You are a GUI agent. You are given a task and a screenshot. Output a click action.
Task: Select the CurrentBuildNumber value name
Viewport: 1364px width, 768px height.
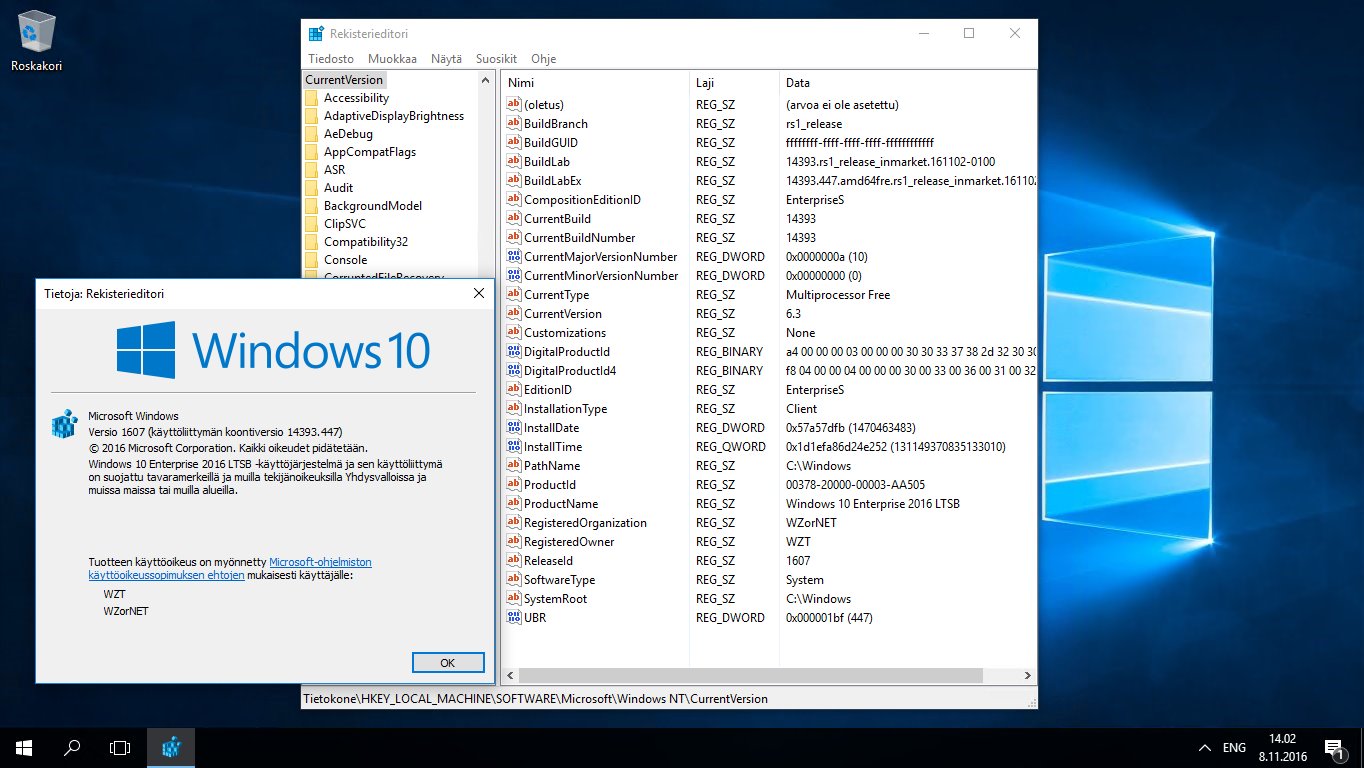[x=580, y=238]
